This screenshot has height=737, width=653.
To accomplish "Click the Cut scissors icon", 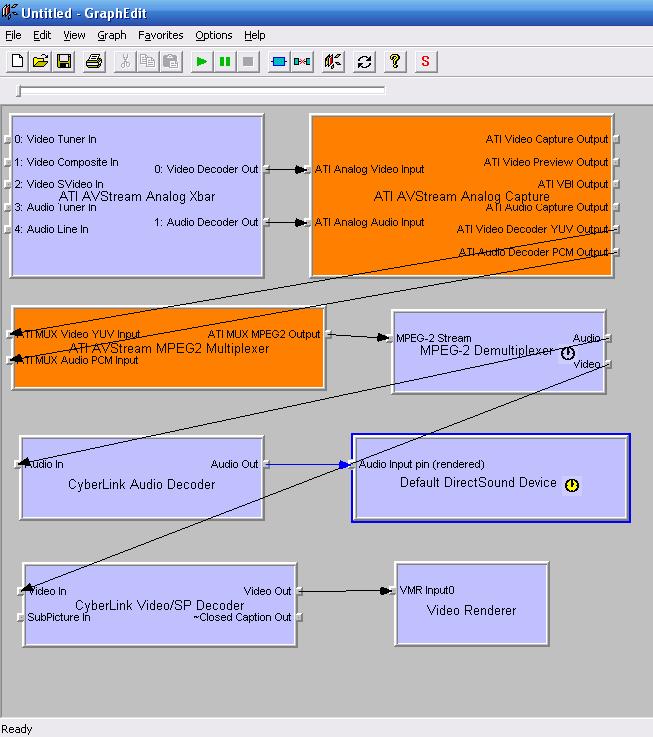I will click(125, 62).
